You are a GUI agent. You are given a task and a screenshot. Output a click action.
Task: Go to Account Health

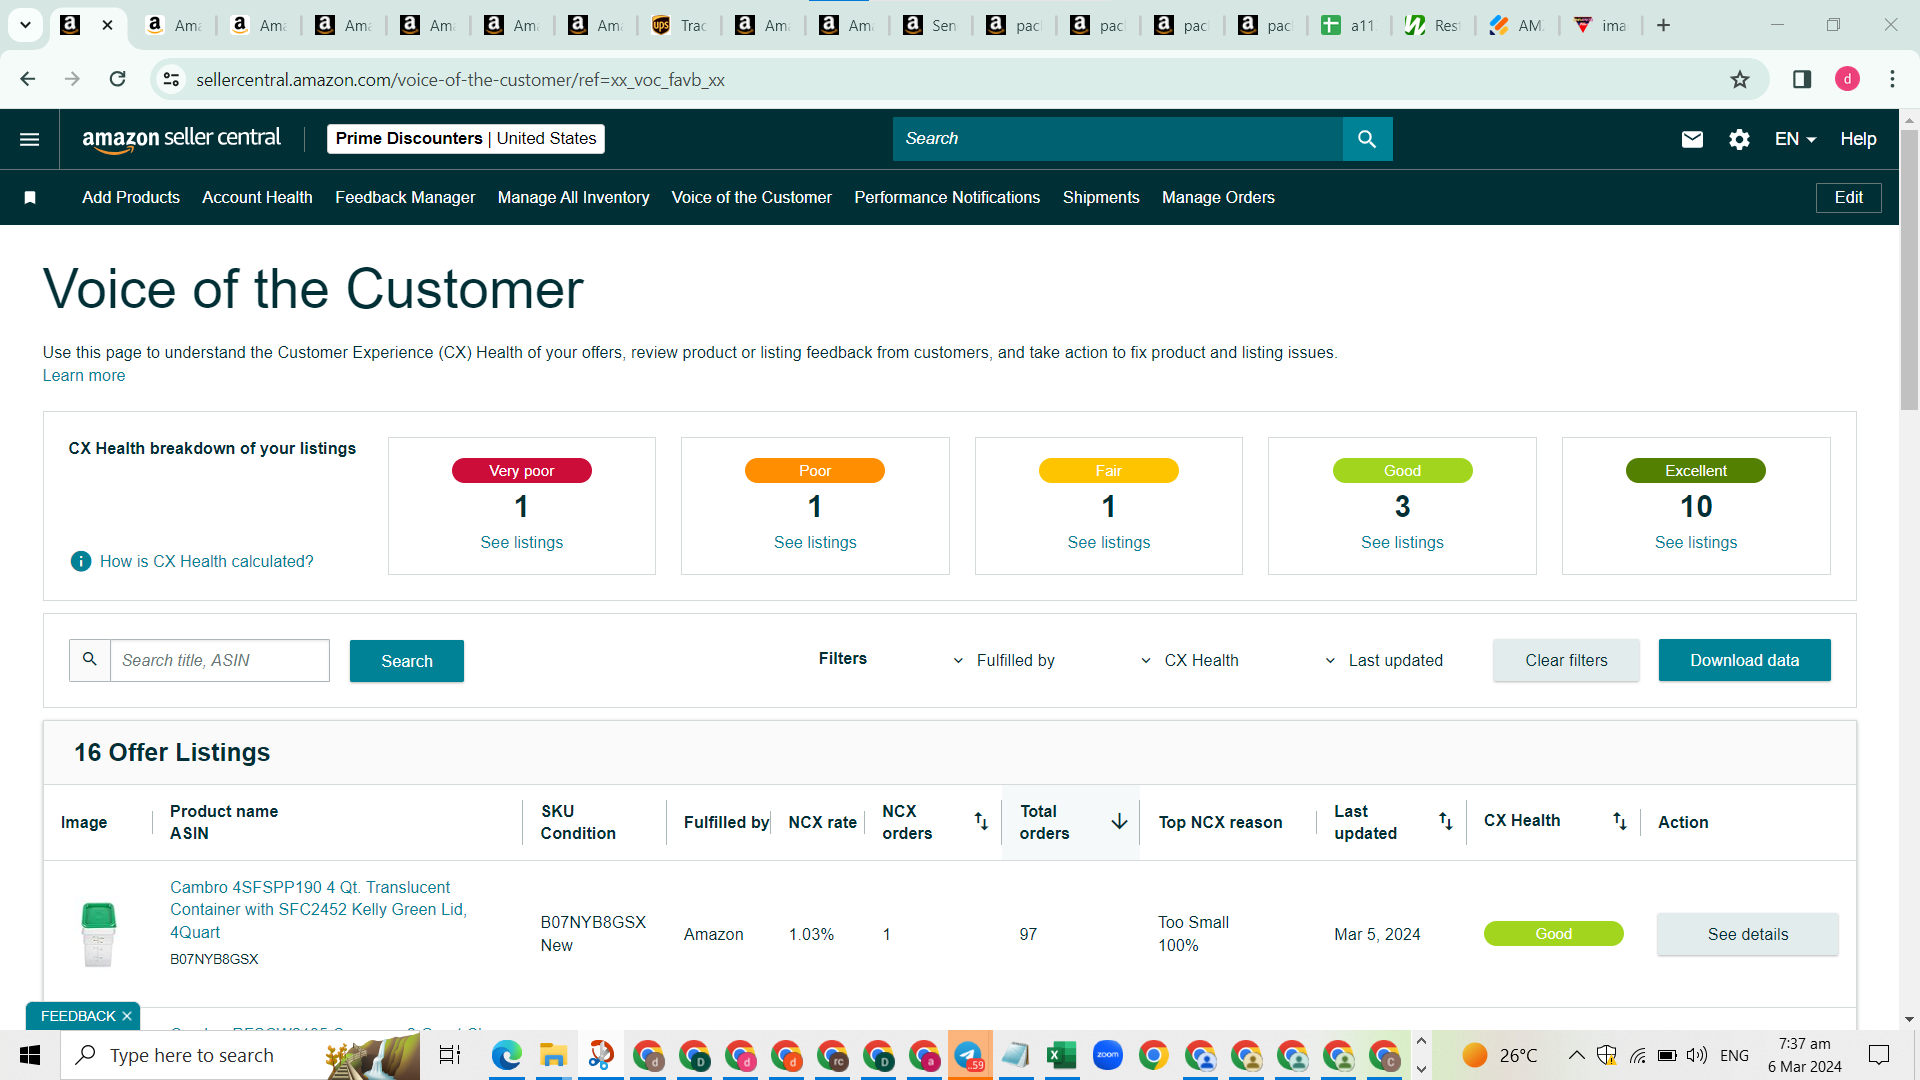(x=257, y=198)
